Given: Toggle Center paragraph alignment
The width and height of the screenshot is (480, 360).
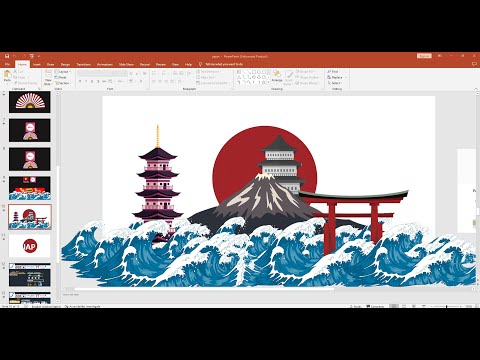Looking at the screenshot, I should pos(160,81).
